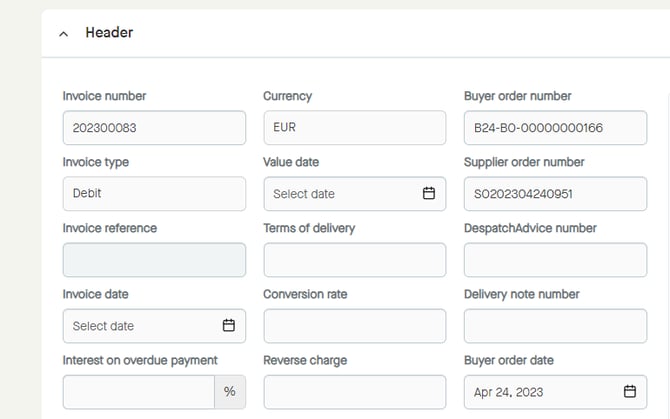Click the Interest on overdue payment input
This screenshot has width=670, height=419.
click(138, 392)
